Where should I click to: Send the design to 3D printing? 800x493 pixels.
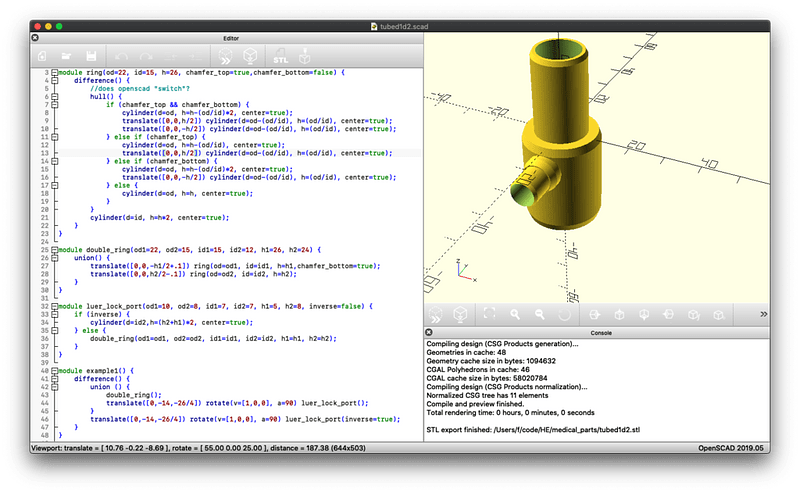coord(305,56)
